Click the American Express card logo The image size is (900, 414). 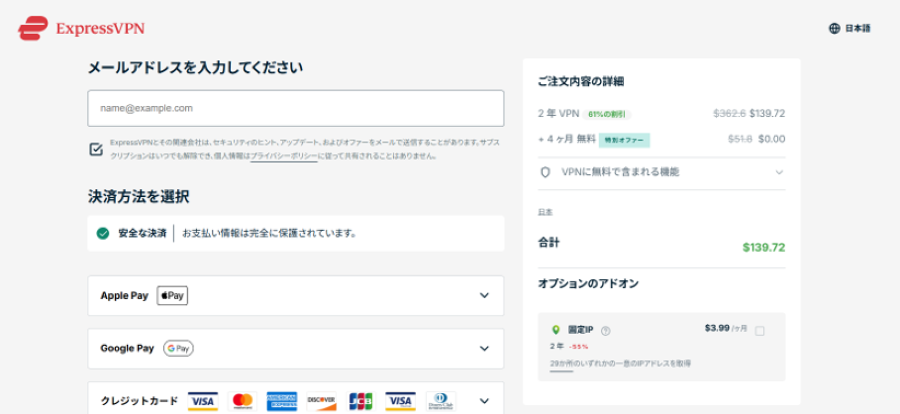tap(281, 401)
